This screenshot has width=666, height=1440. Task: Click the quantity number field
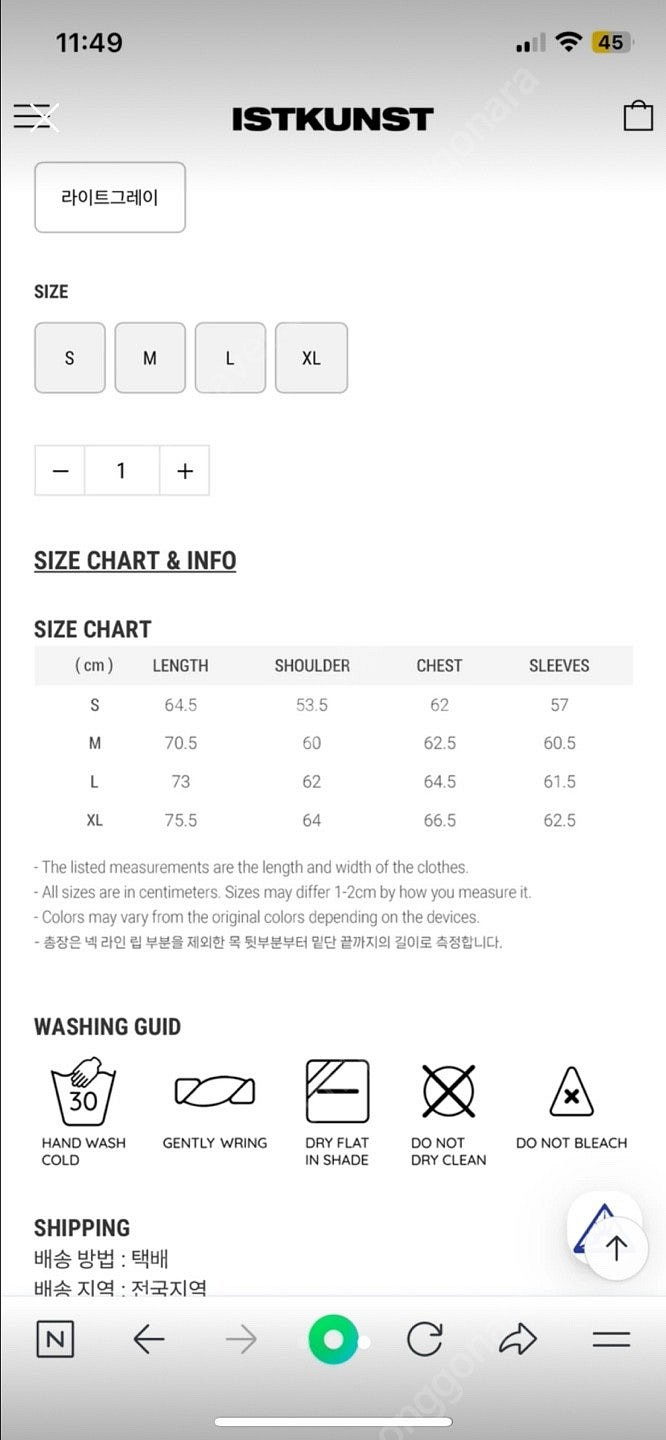coord(122,471)
